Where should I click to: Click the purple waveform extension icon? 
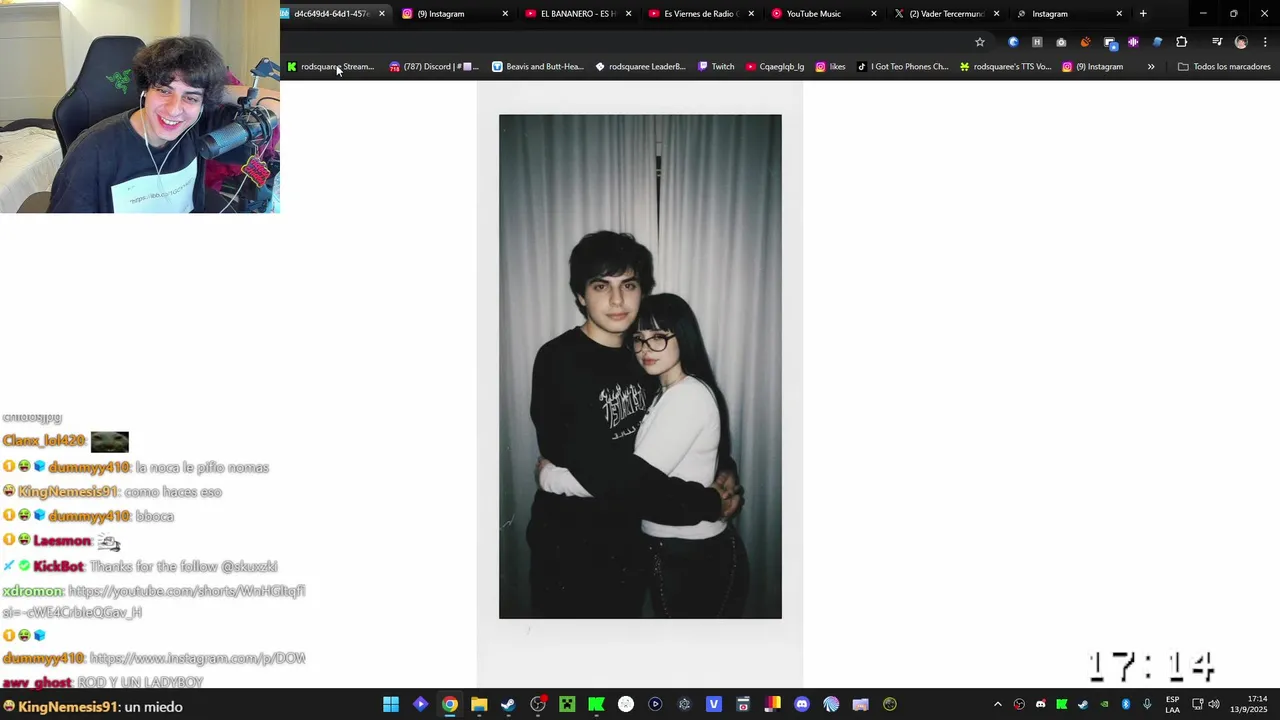(x=1133, y=42)
